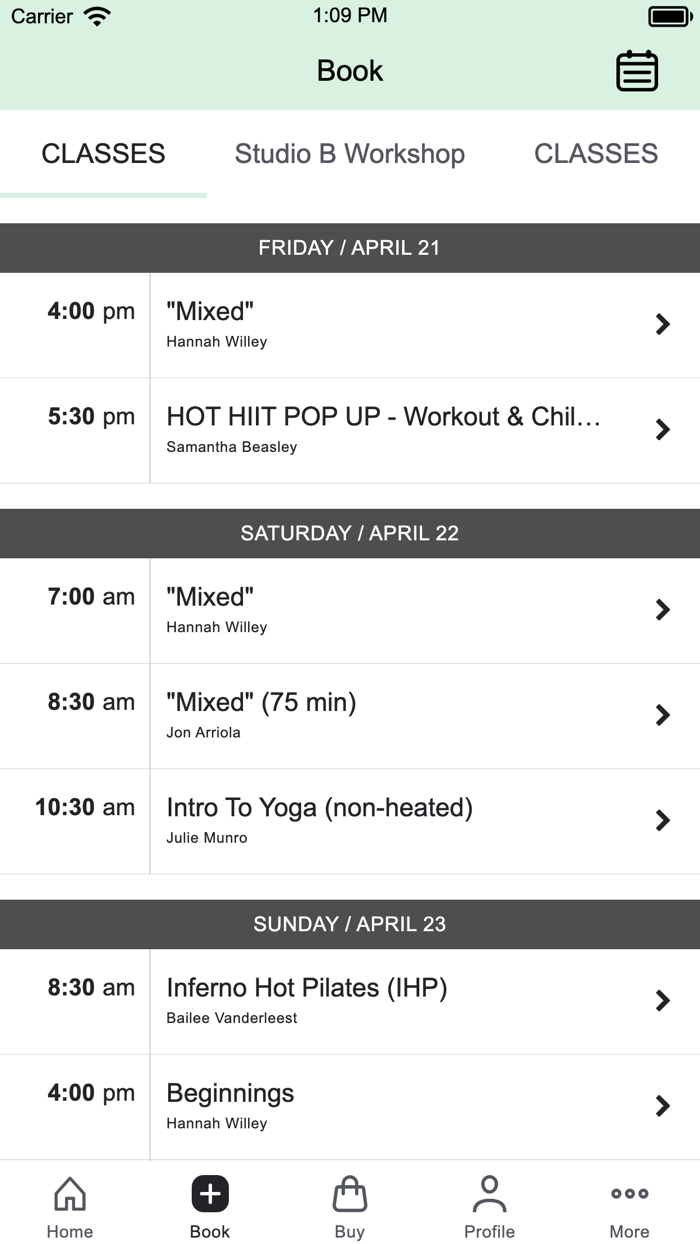Open the calendar schedule icon
The image size is (700, 1244).
pos(636,70)
